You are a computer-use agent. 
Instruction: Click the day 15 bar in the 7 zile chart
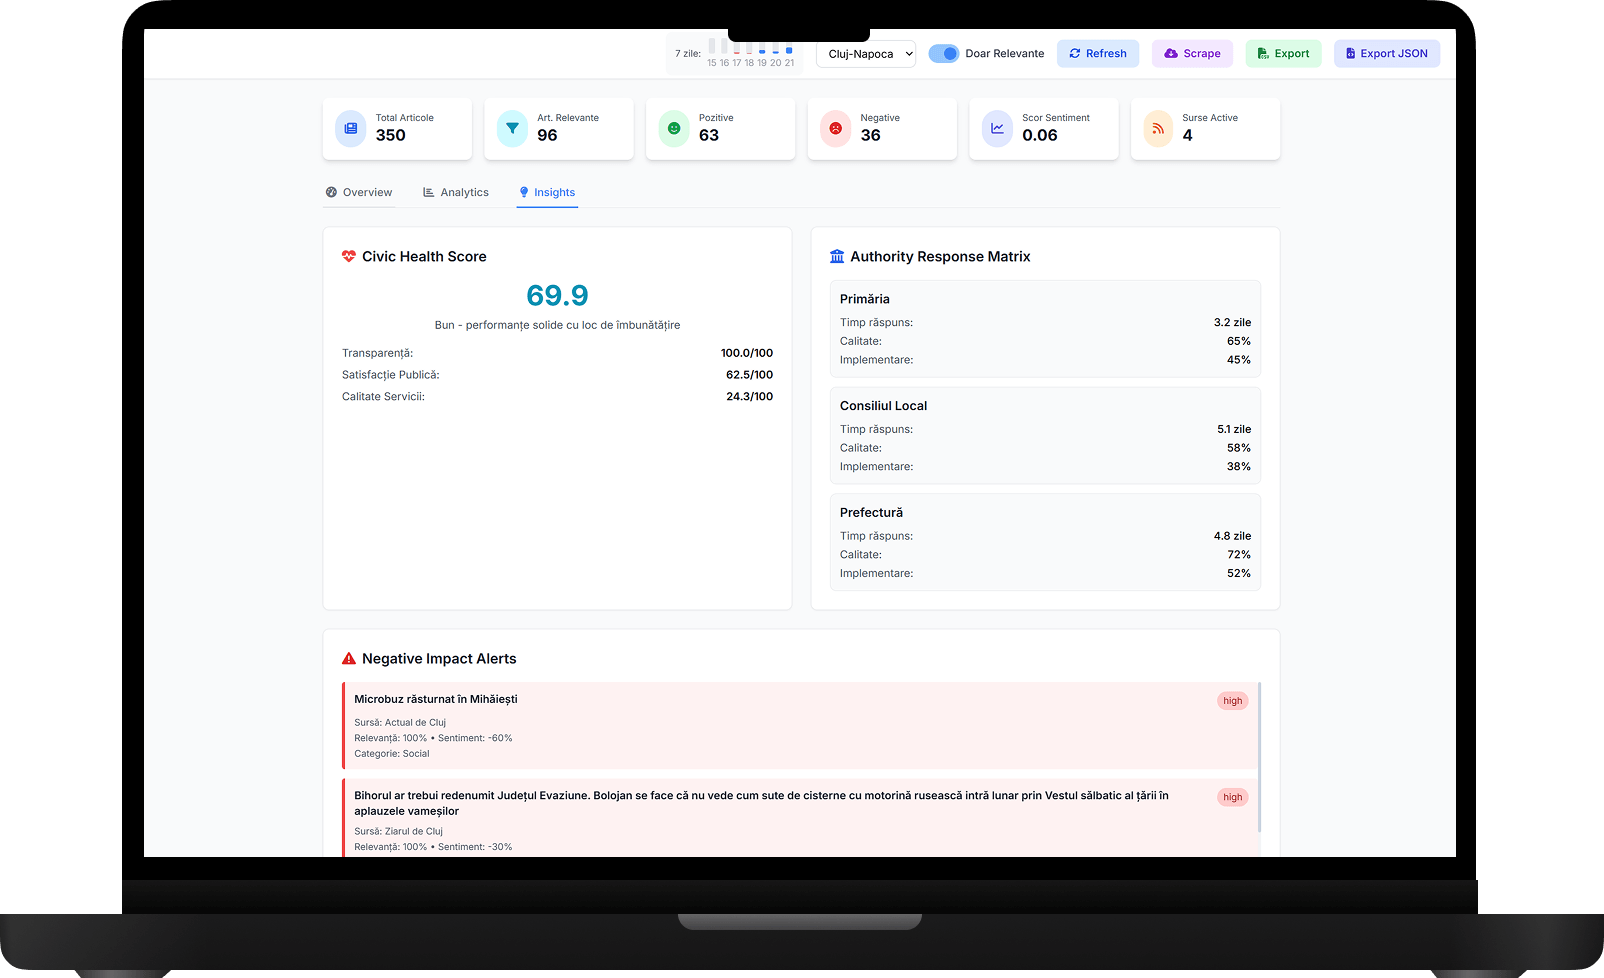point(712,47)
